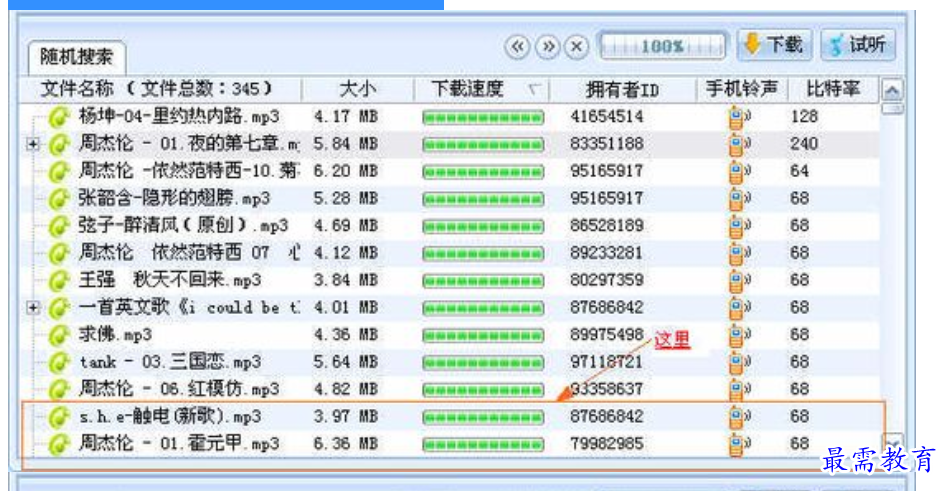Click owner ID 41654514

(607, 117)
